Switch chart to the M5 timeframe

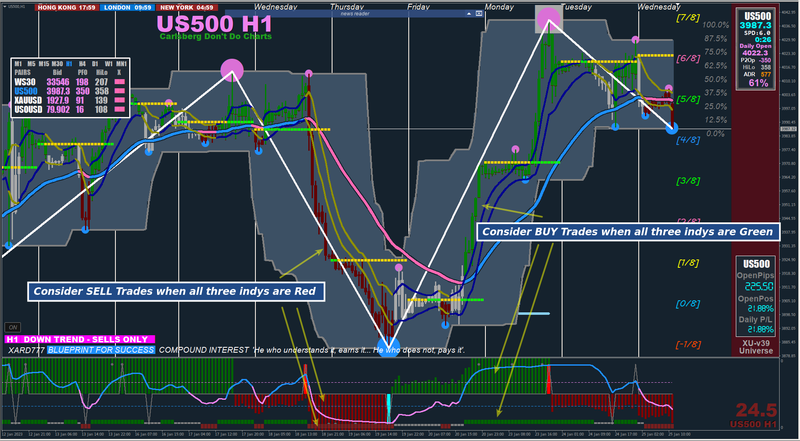[x=32, y=64]
